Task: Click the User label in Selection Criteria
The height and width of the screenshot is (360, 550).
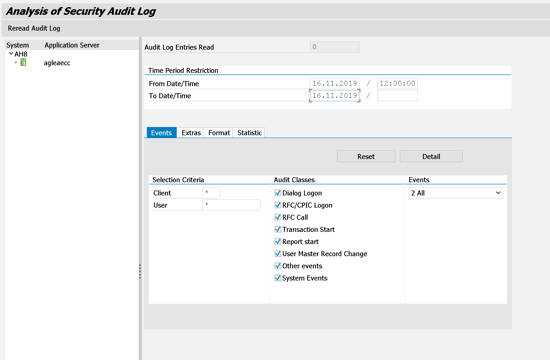Action: [x=160, y=205]
